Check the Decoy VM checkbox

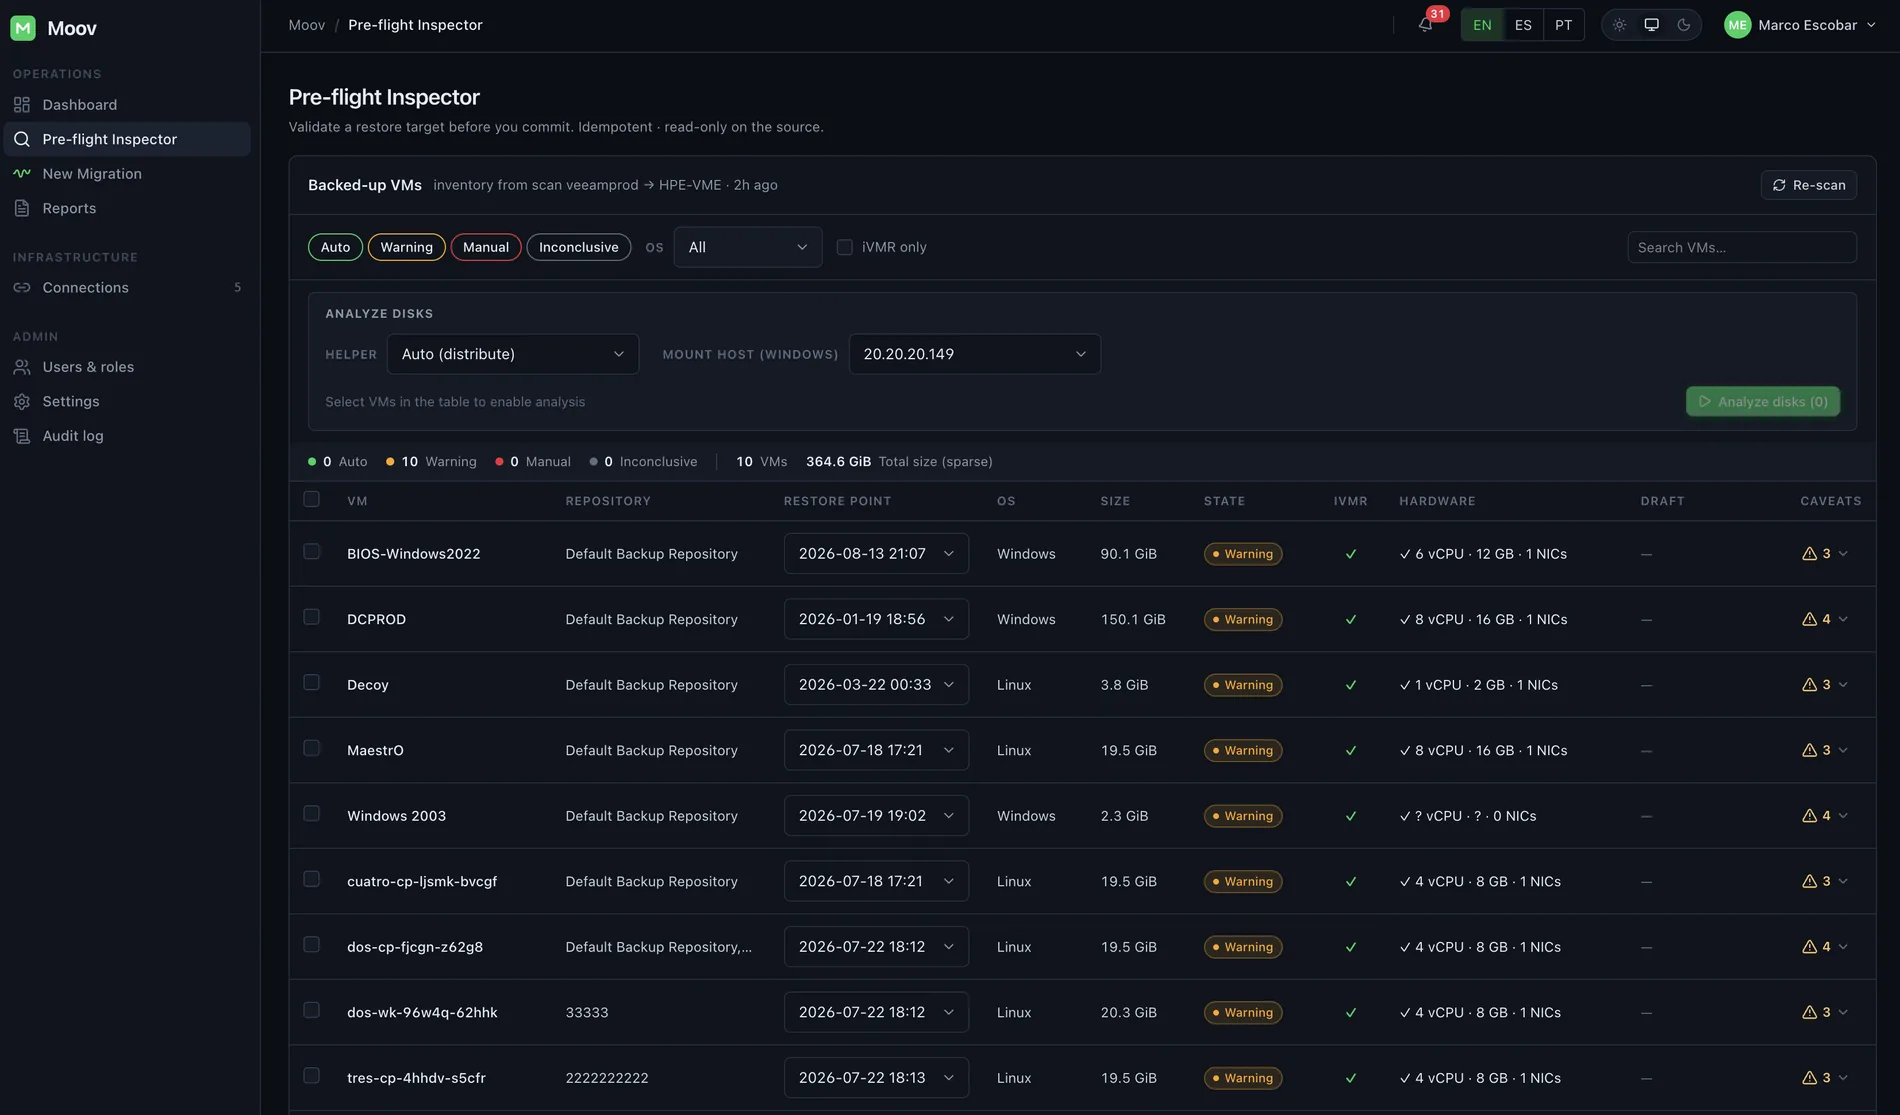[312, 683]
